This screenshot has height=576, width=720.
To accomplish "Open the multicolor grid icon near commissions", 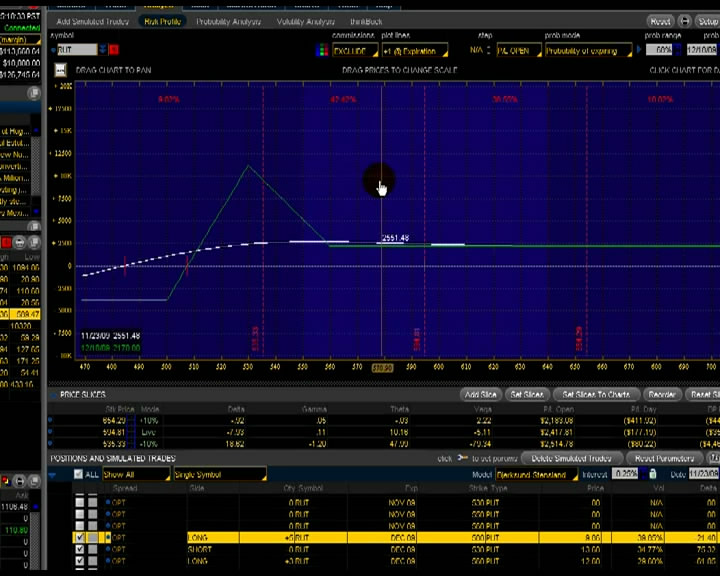I will pos(322,50).
